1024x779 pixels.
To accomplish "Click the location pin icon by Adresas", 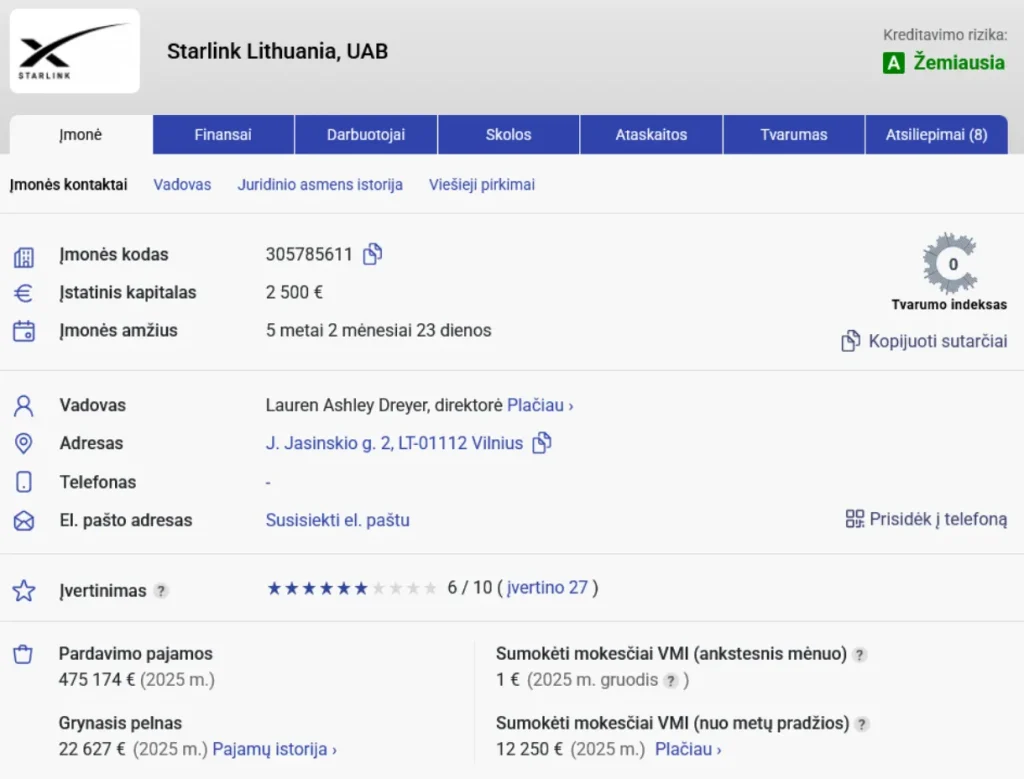I will [24, 443].
